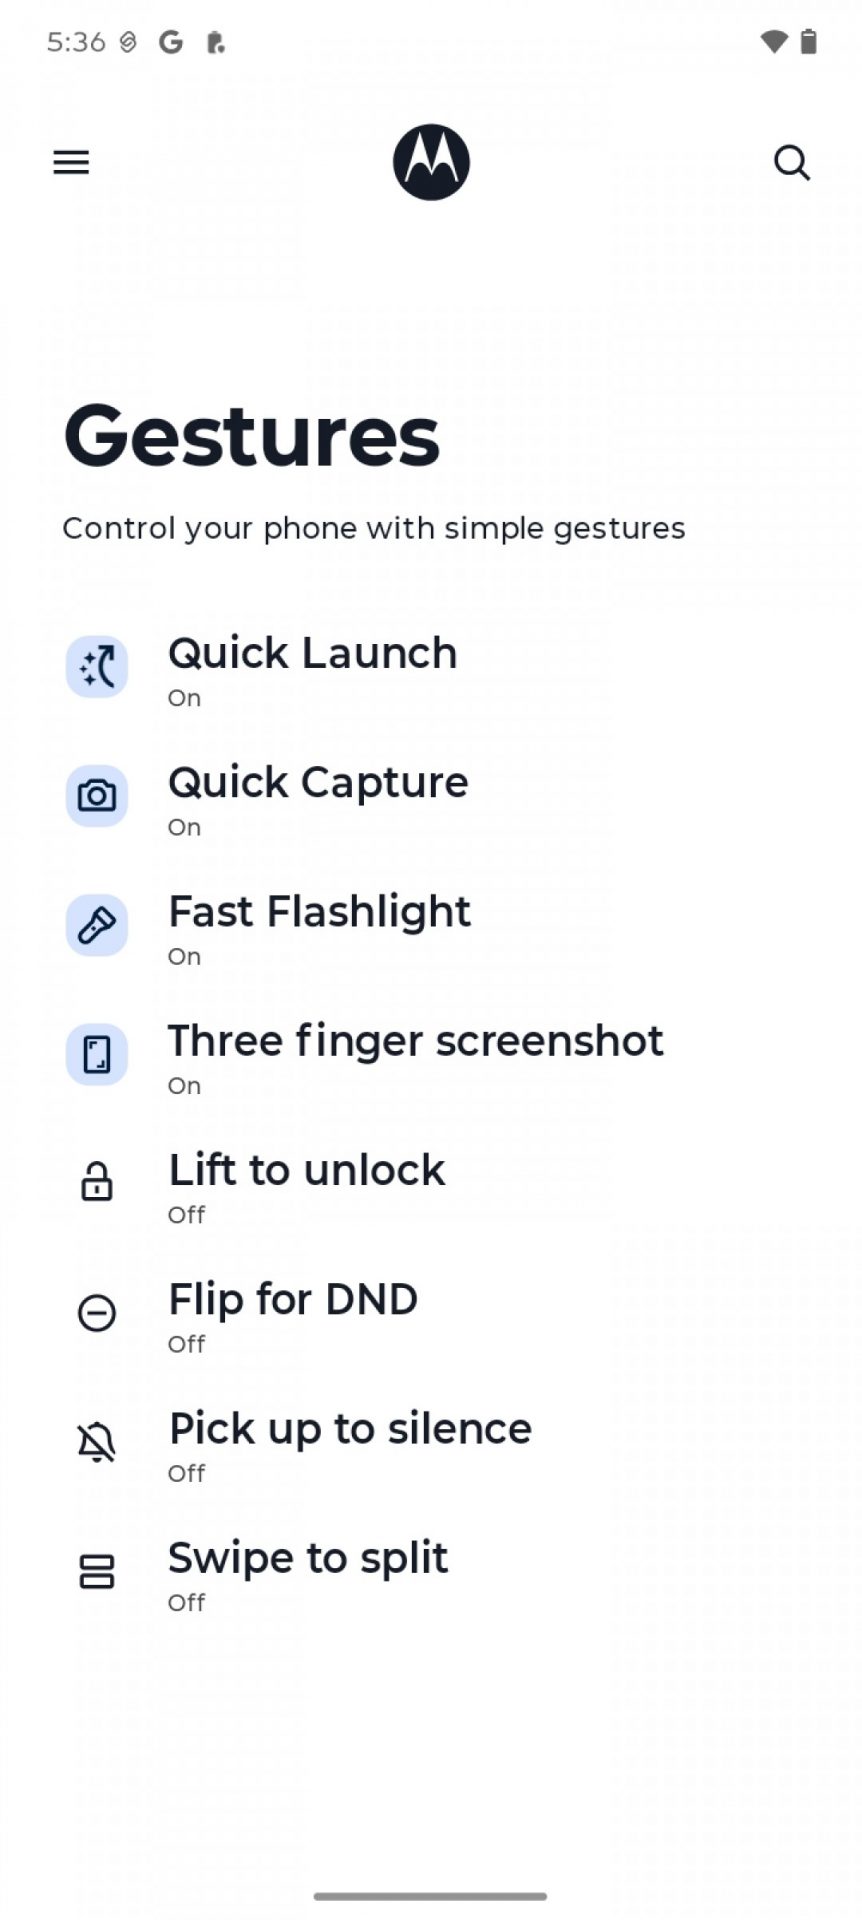Open the hamburger navigation menu
Image resolution: width=862 pixels, height=1920 pixels.
(x=71, y=162)
